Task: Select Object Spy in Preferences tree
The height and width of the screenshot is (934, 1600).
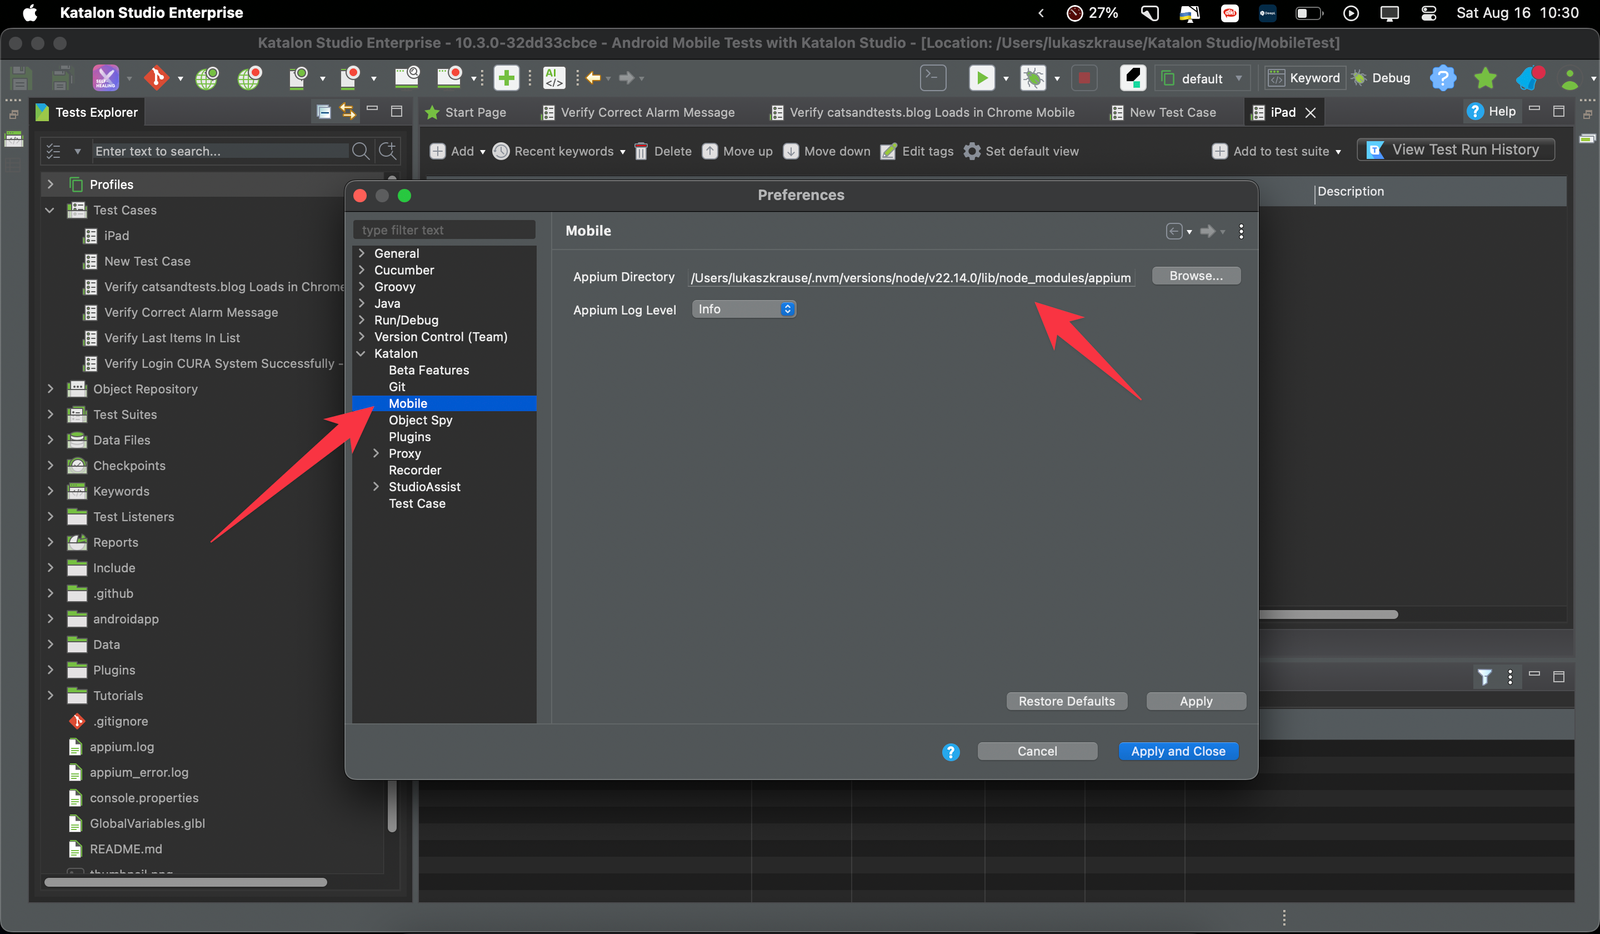Action: pos(420,421)
